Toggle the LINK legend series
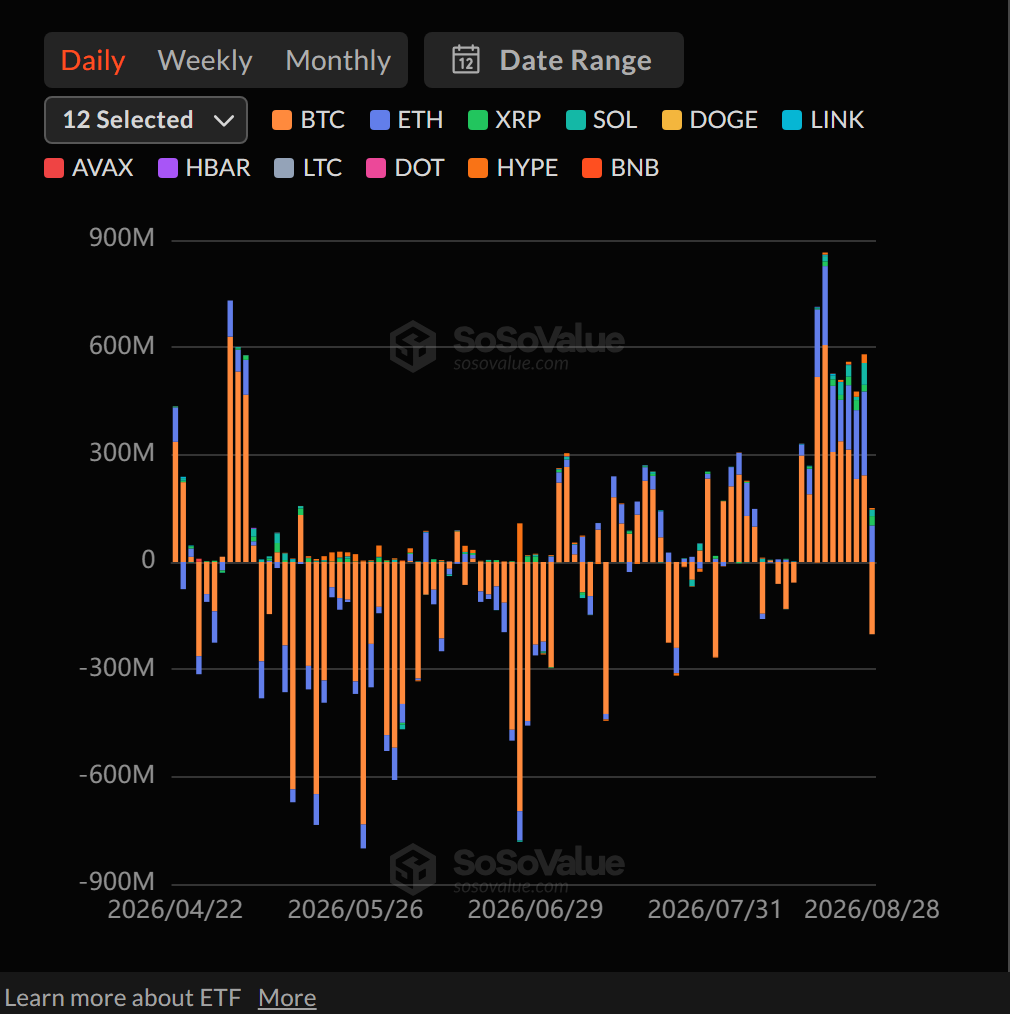 [822, 120]
